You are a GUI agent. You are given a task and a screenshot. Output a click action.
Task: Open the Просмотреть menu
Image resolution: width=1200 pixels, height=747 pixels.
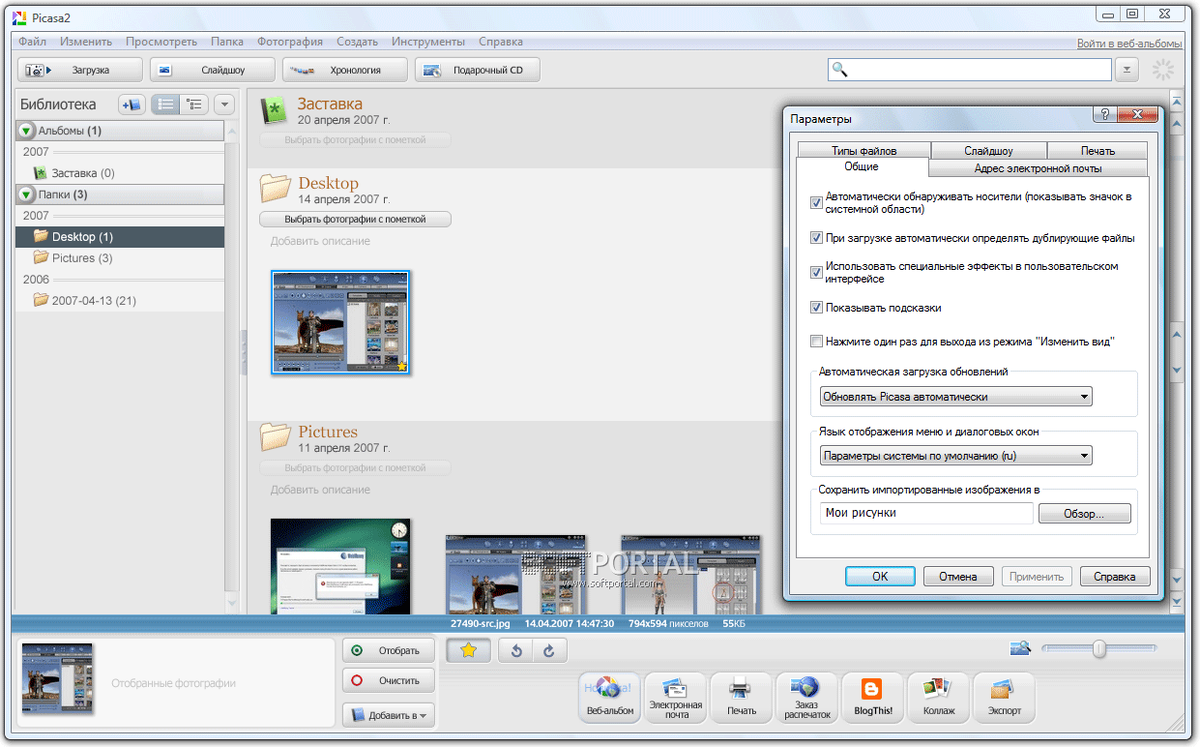click(x=162, y=42)
